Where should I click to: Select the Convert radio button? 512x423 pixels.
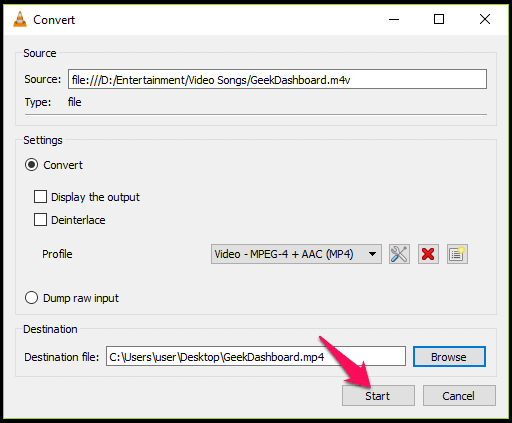31,165
